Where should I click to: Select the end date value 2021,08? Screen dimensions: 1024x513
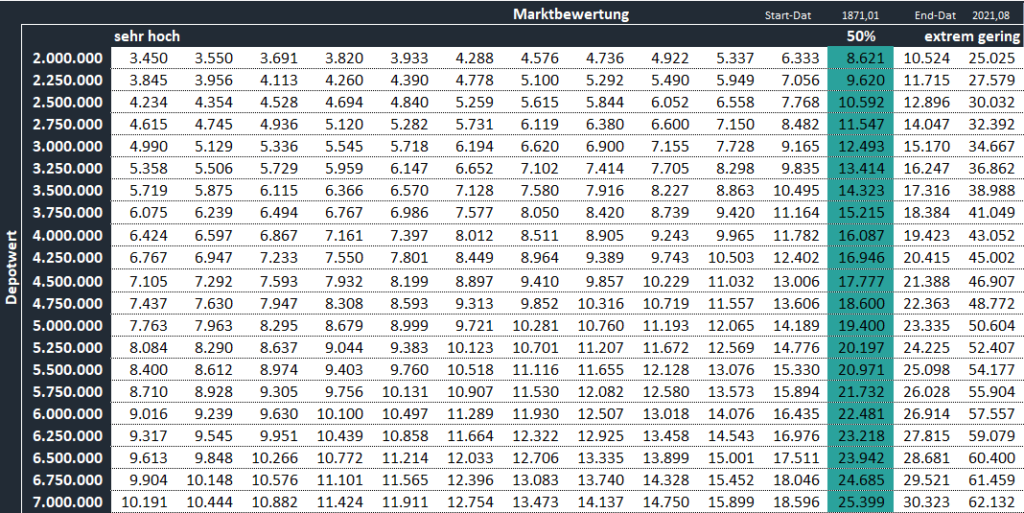click(991, 16)
